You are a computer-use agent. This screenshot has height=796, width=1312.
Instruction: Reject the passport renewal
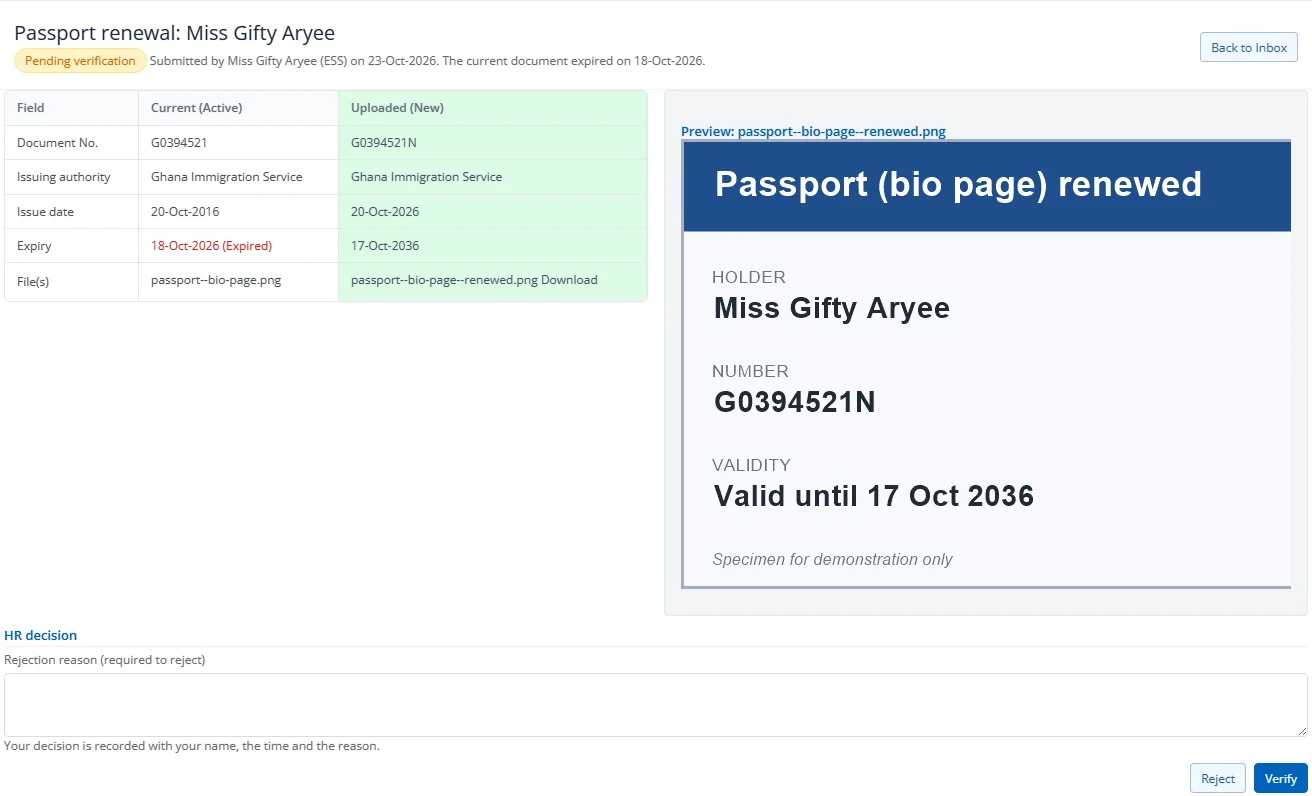coord(1218,779)
